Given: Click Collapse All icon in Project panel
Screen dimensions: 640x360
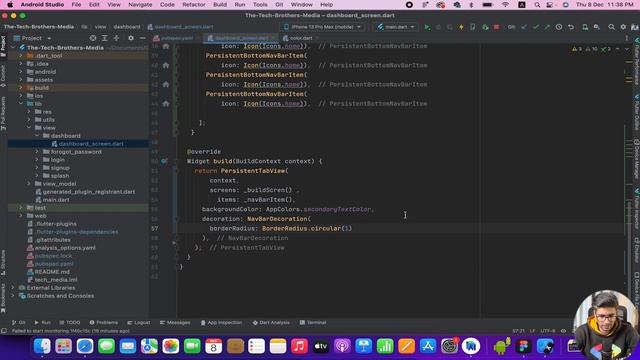Looking at the screenshot, I should 116,38.
